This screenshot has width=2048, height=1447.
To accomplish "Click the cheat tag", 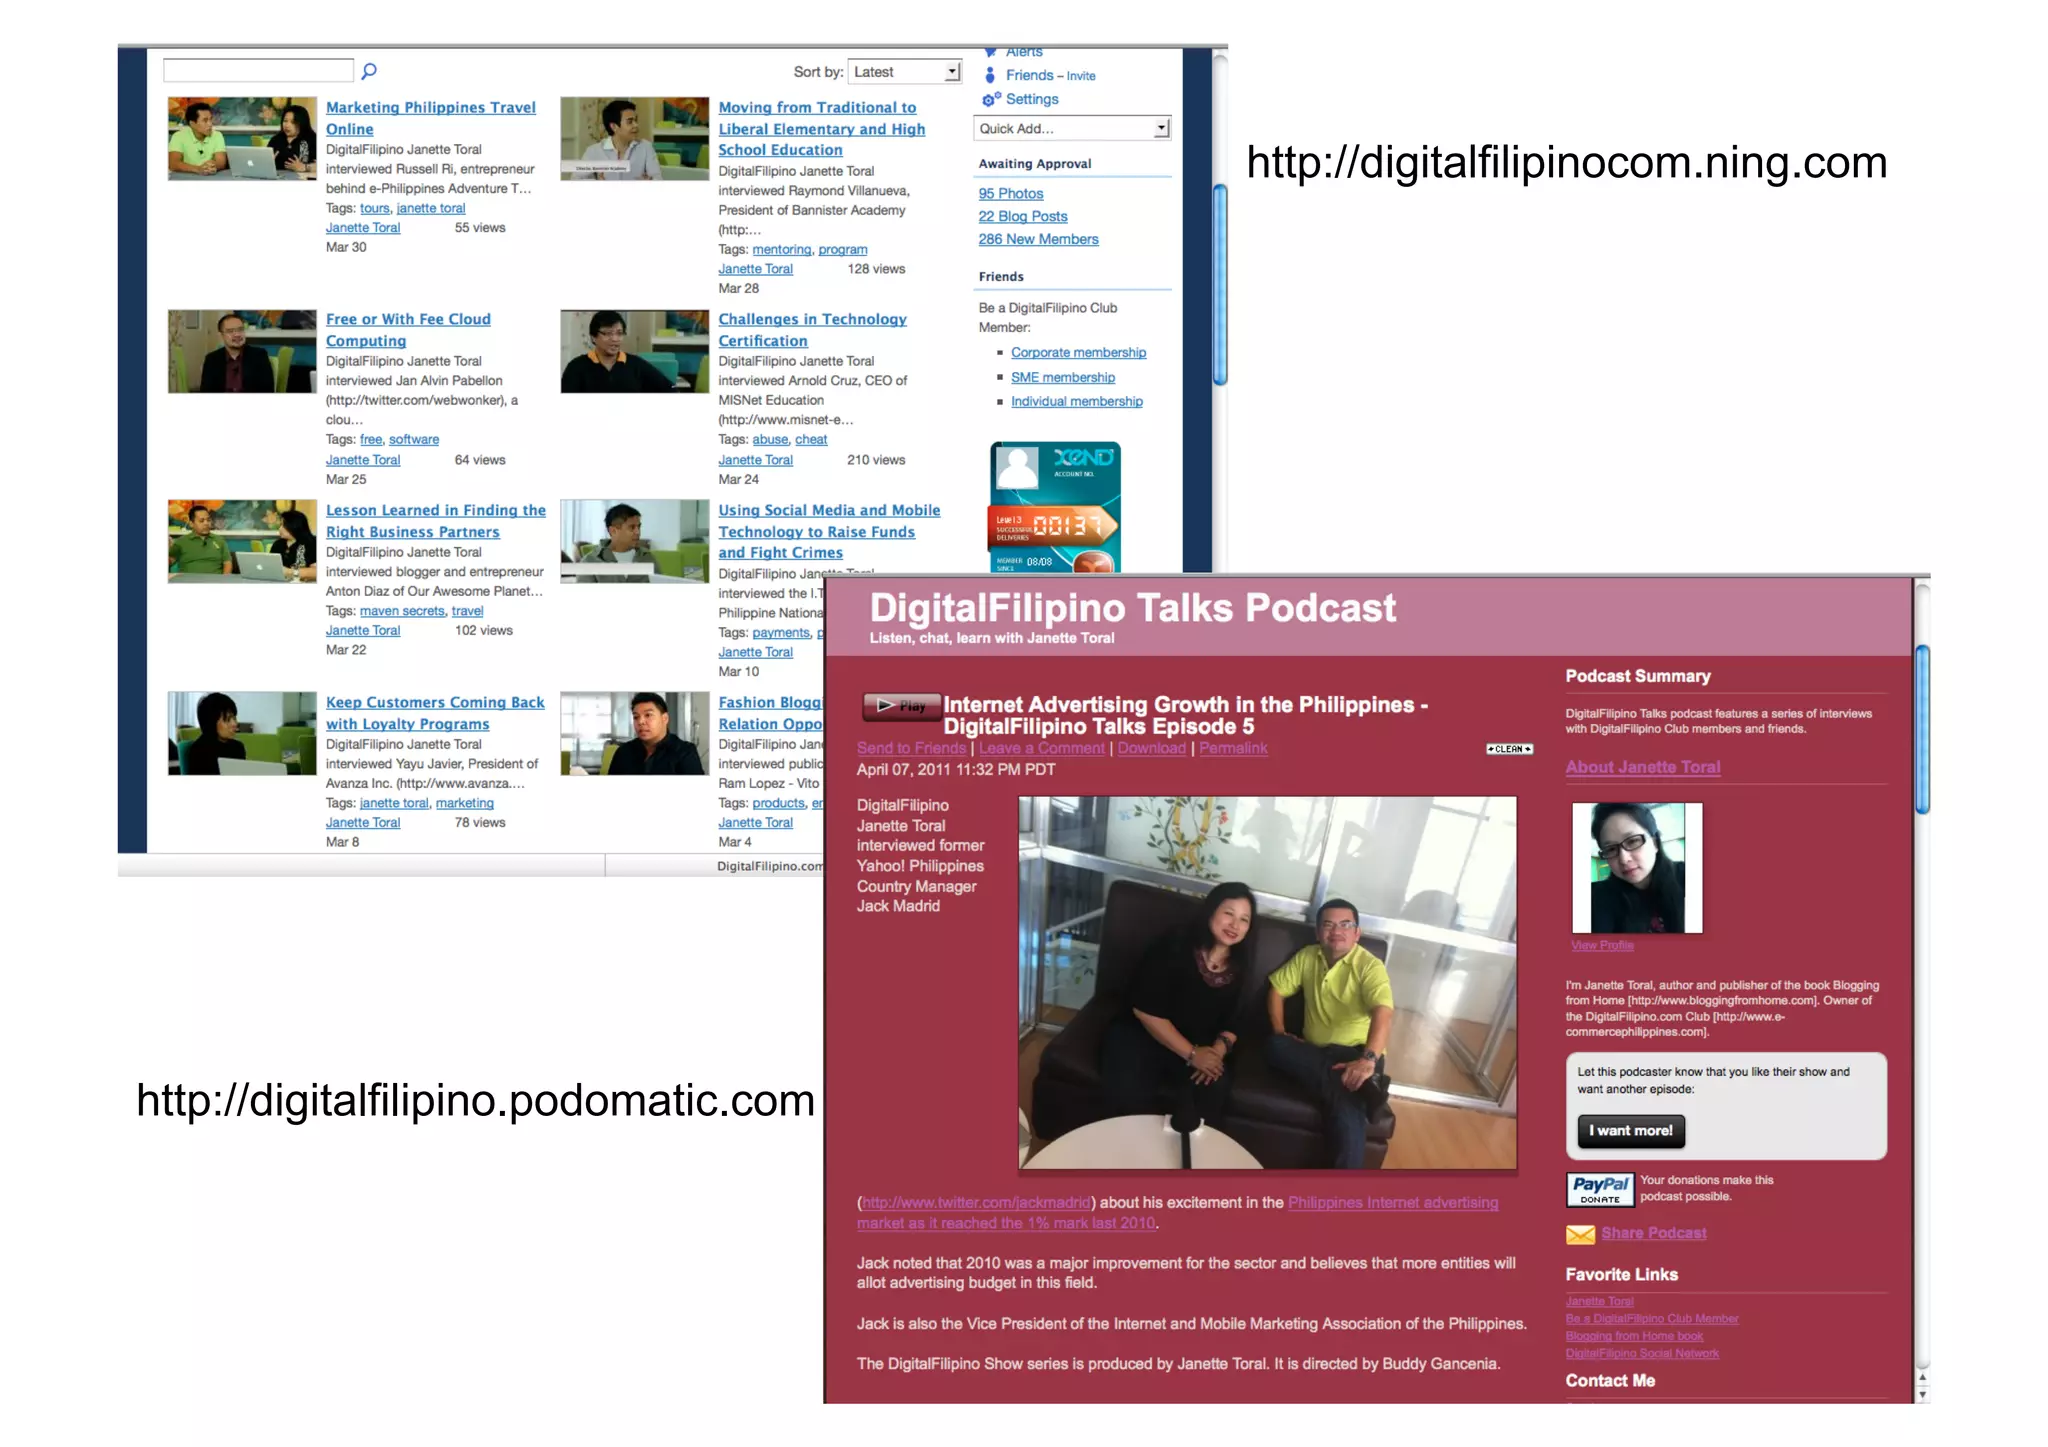I will (811, 440).
